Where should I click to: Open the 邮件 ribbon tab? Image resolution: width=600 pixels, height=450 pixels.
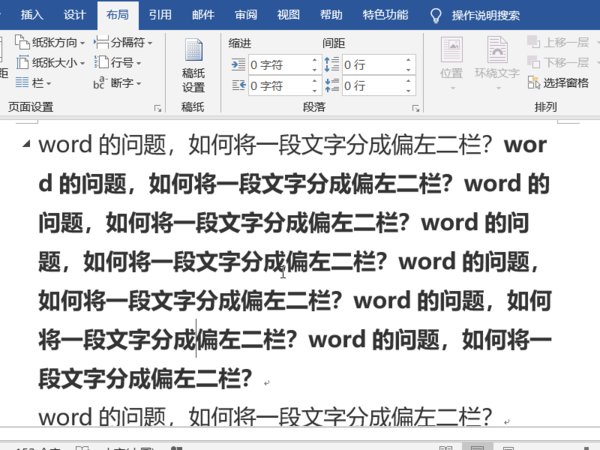coord(203,15)
